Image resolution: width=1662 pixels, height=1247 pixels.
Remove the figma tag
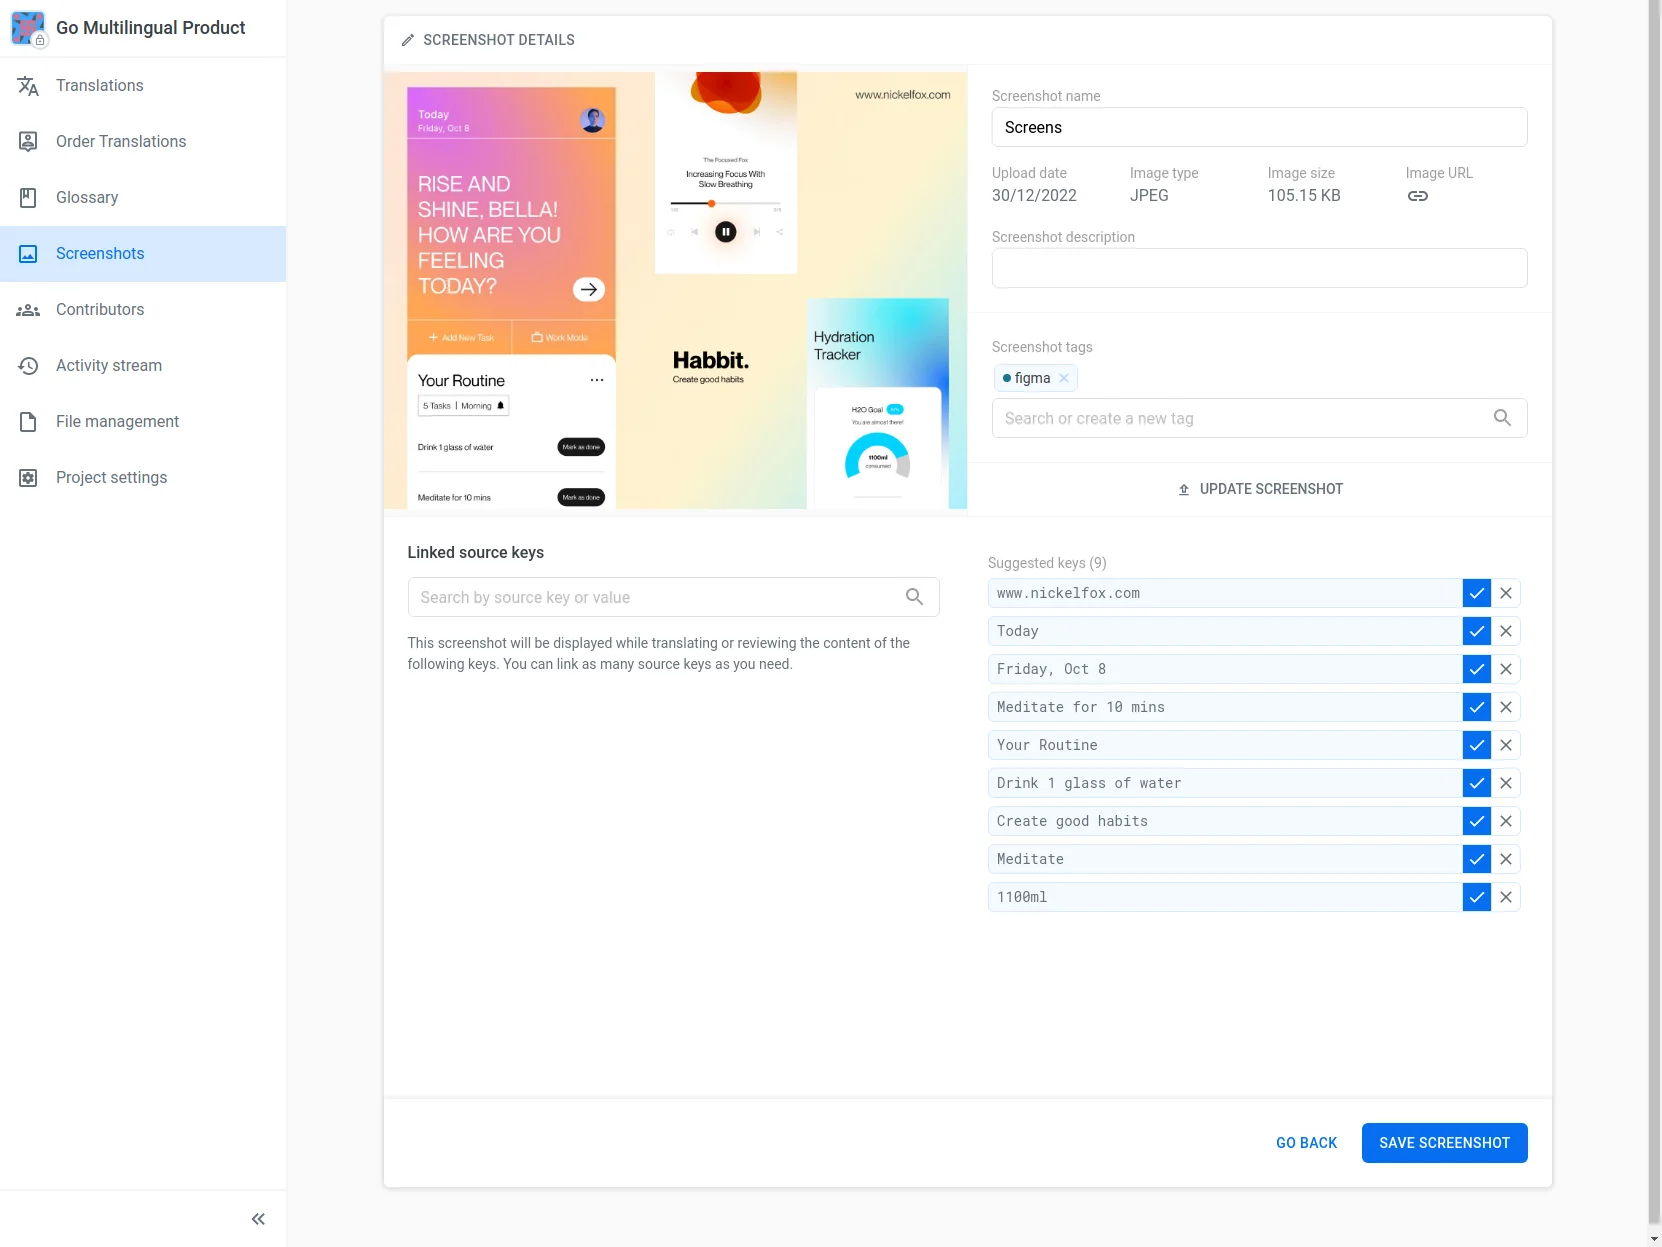[x=1064, y=378]
